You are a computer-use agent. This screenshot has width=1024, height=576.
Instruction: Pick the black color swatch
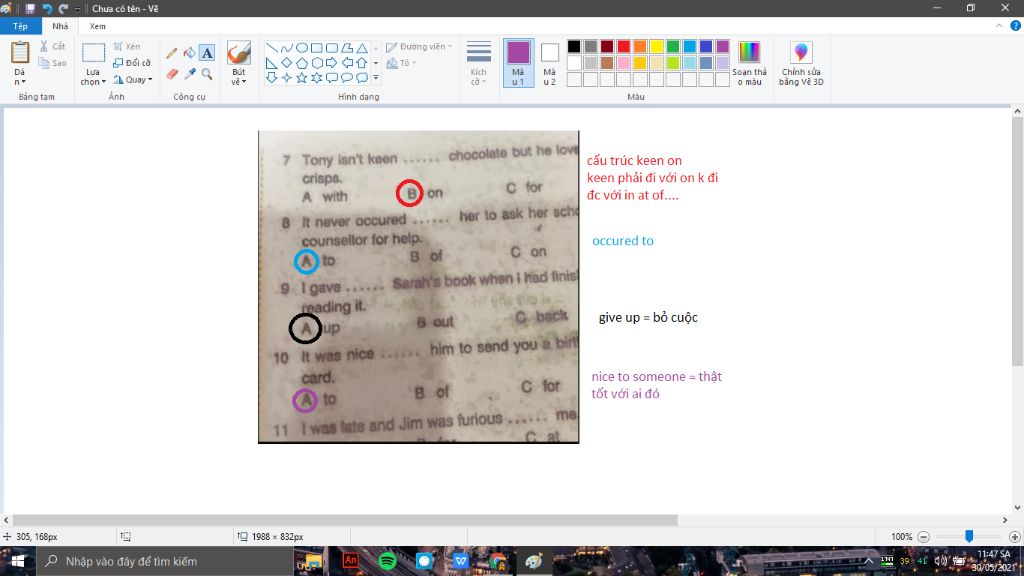pyautogui.click(x=574, y=46)
